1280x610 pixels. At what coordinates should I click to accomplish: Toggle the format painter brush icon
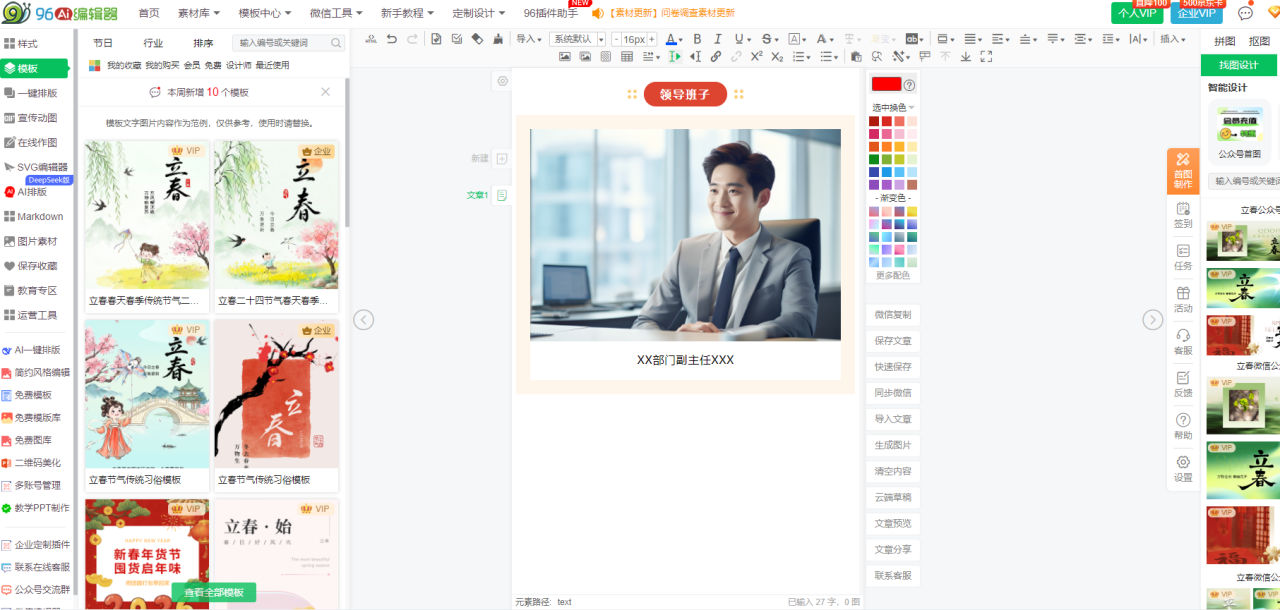click(x=499, y=39)
